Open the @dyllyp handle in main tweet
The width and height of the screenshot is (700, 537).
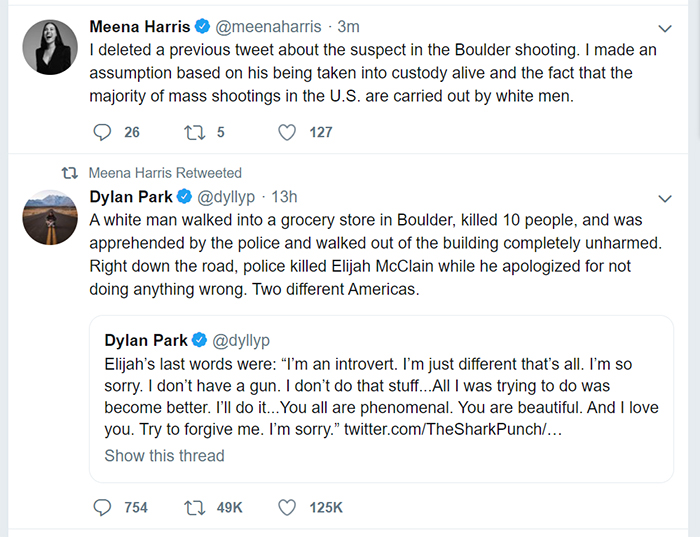click(226, 196)
